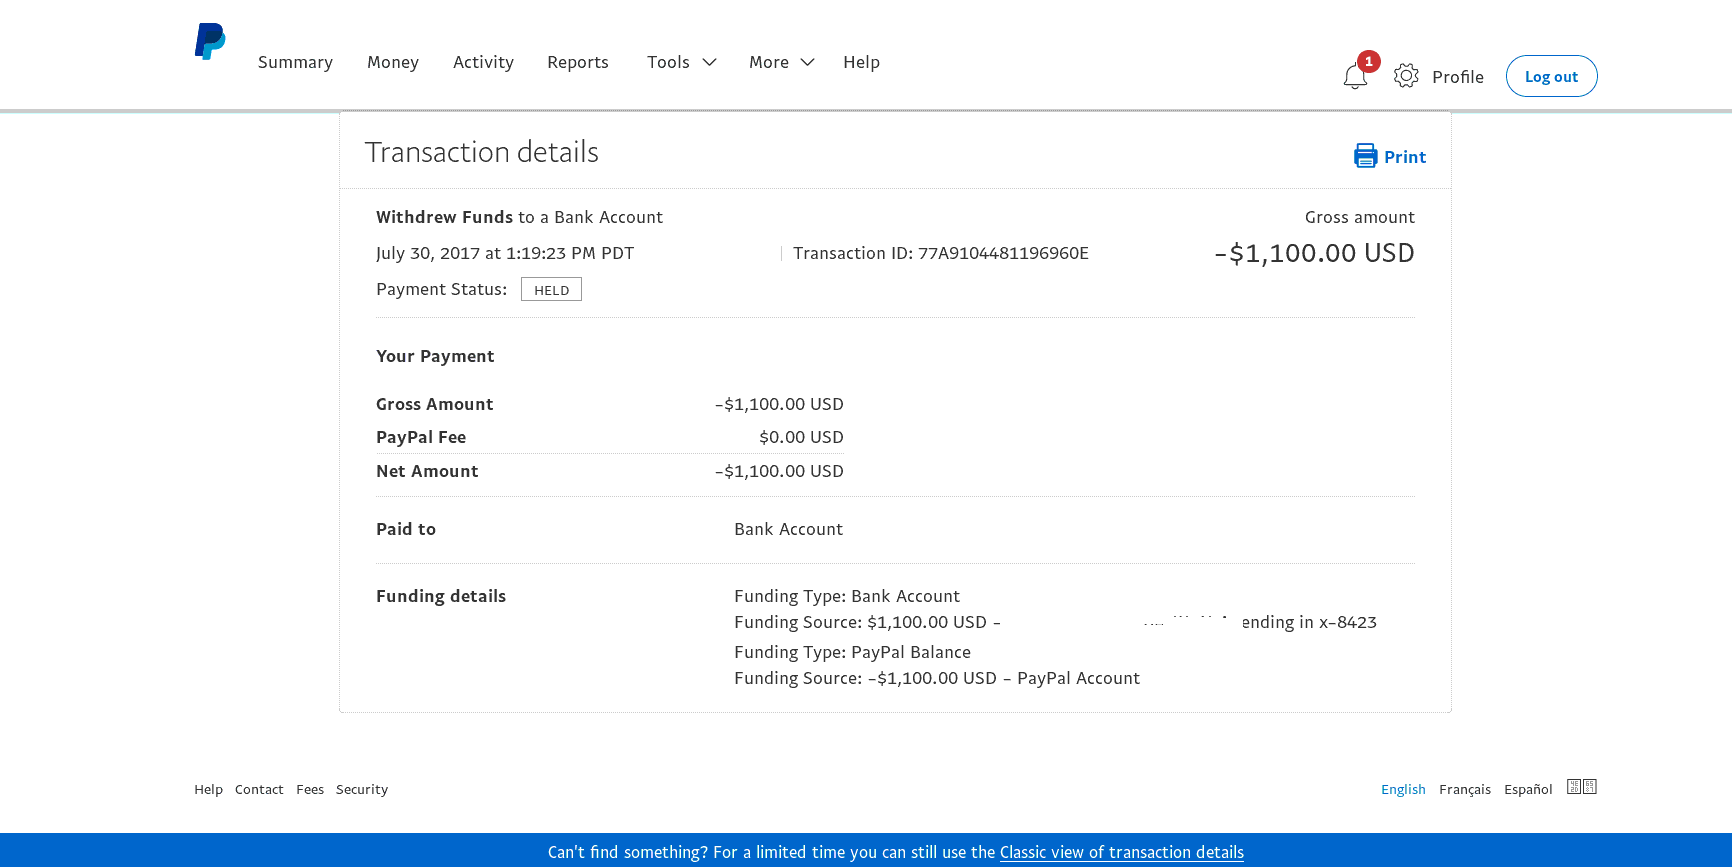Click the Your Payment section heading

(435, 356)
